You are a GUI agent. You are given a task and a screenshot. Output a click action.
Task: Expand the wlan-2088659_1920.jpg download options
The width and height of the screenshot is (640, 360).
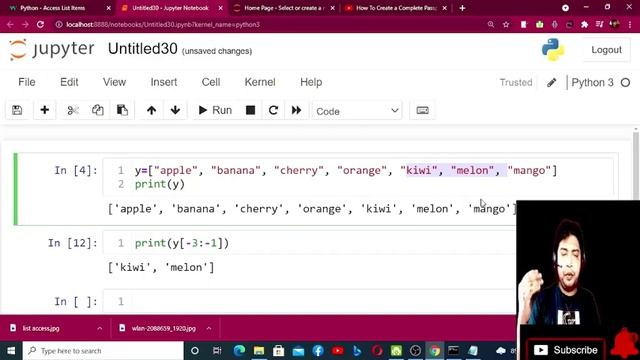coord(209,328)
